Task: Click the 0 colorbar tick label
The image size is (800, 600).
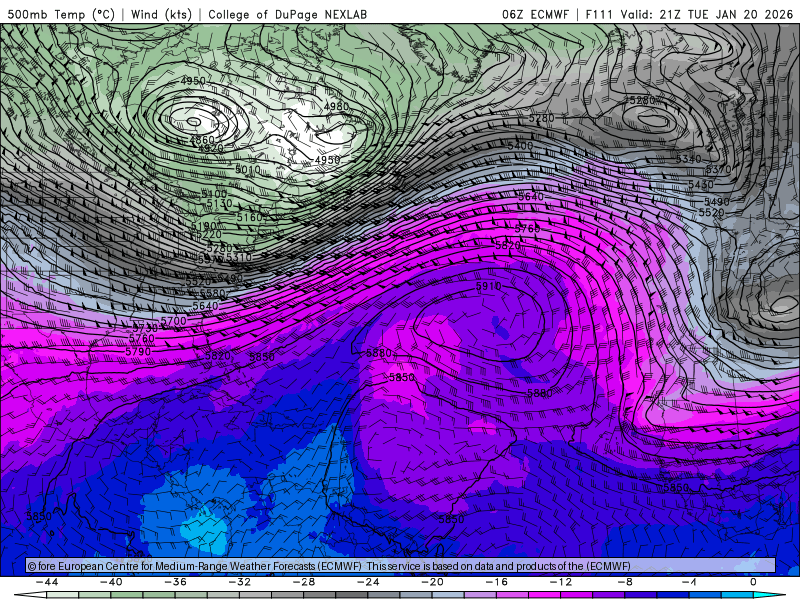Action: pos(753,582)
